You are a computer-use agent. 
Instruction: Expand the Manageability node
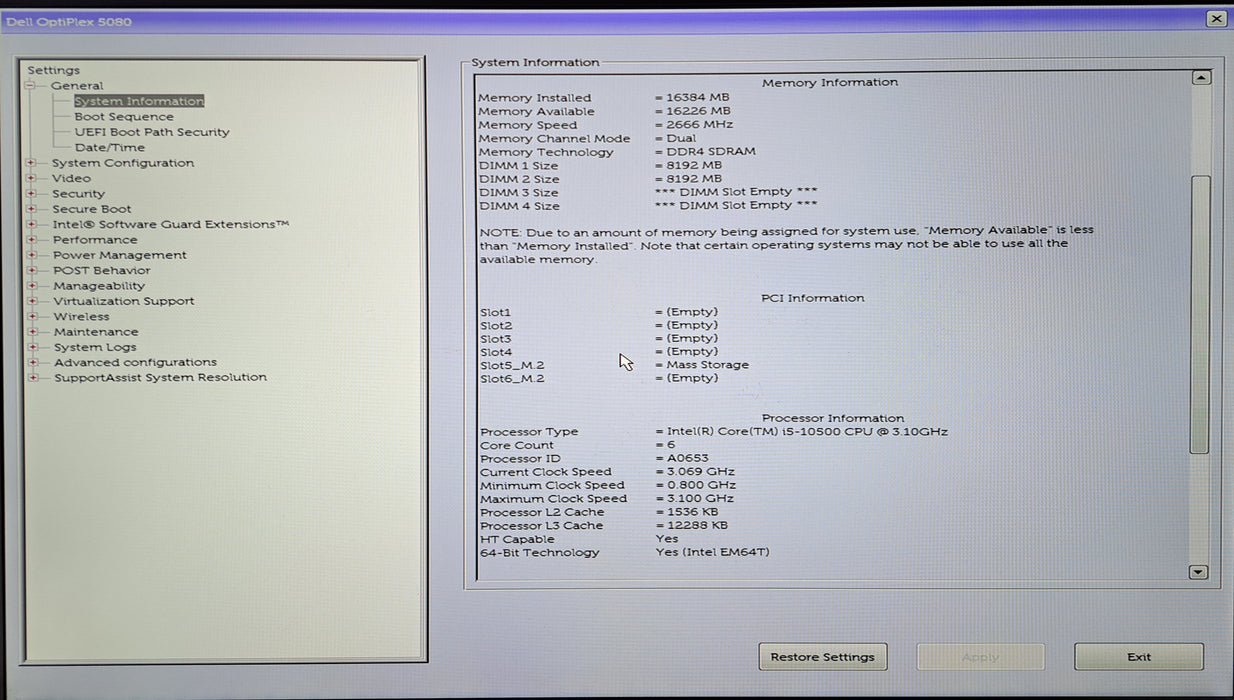pyautogui.click(x=32, y=286)
